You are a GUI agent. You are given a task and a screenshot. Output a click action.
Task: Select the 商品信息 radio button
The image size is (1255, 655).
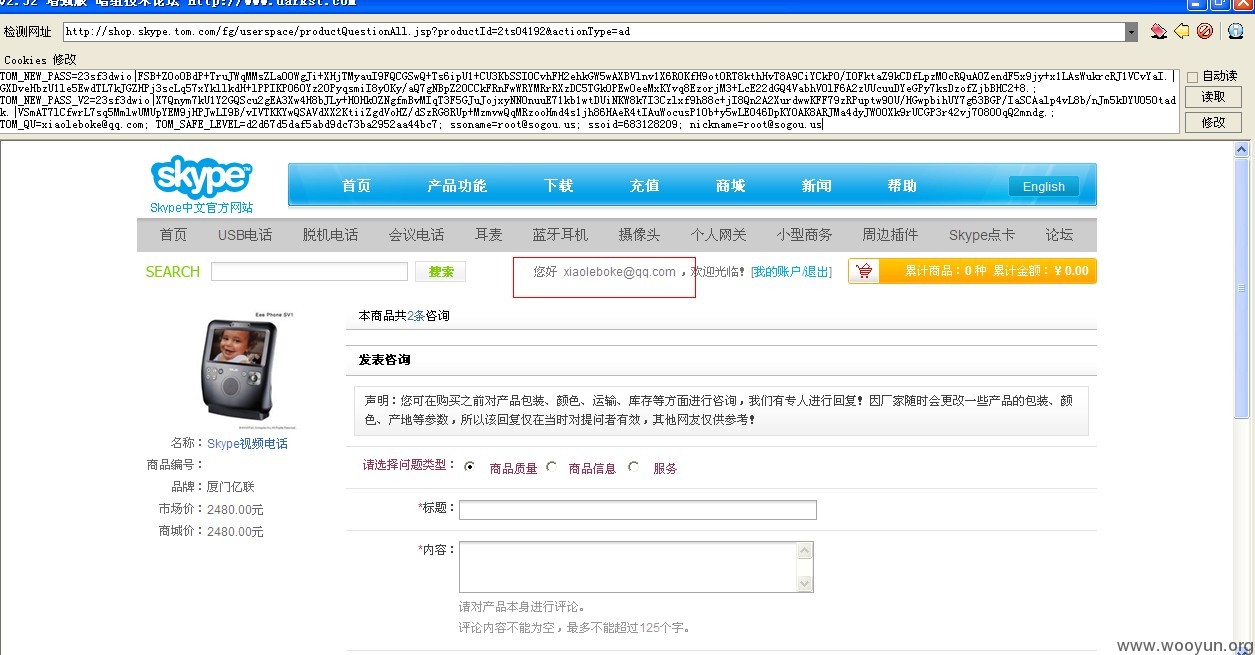551,466
